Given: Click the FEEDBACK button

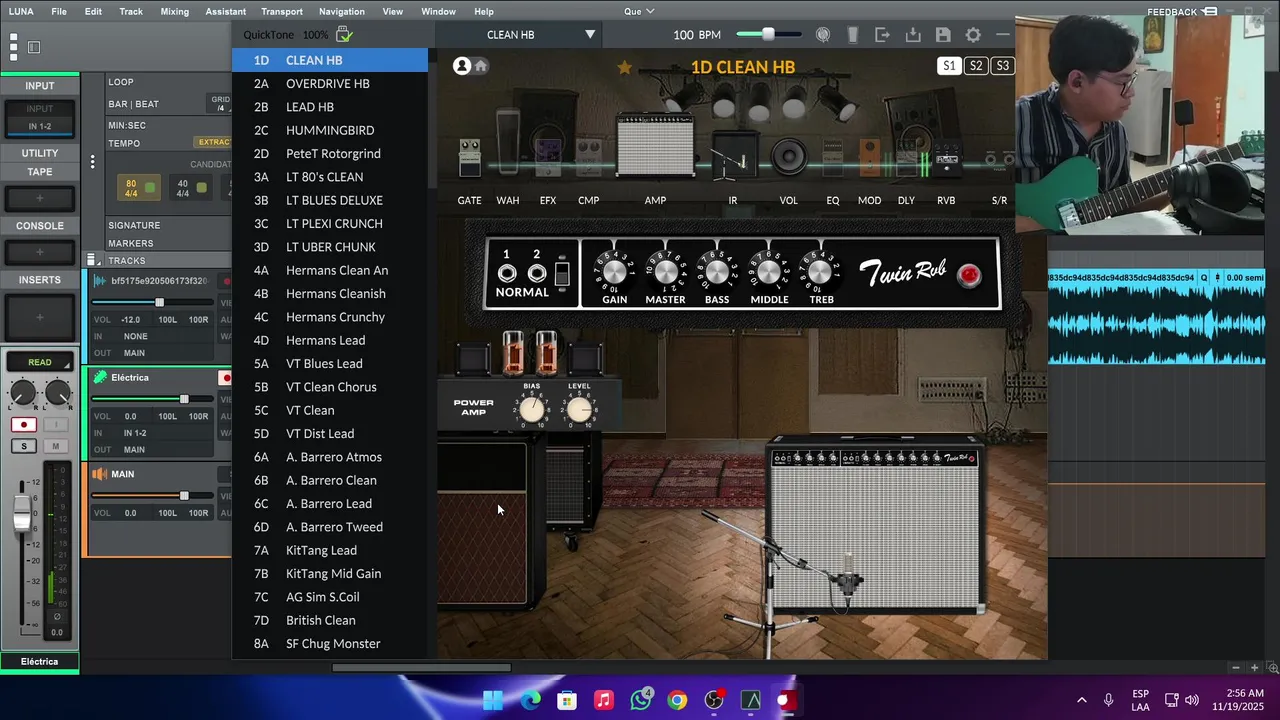Looking at the screenshot, I should coord(1180,12).
